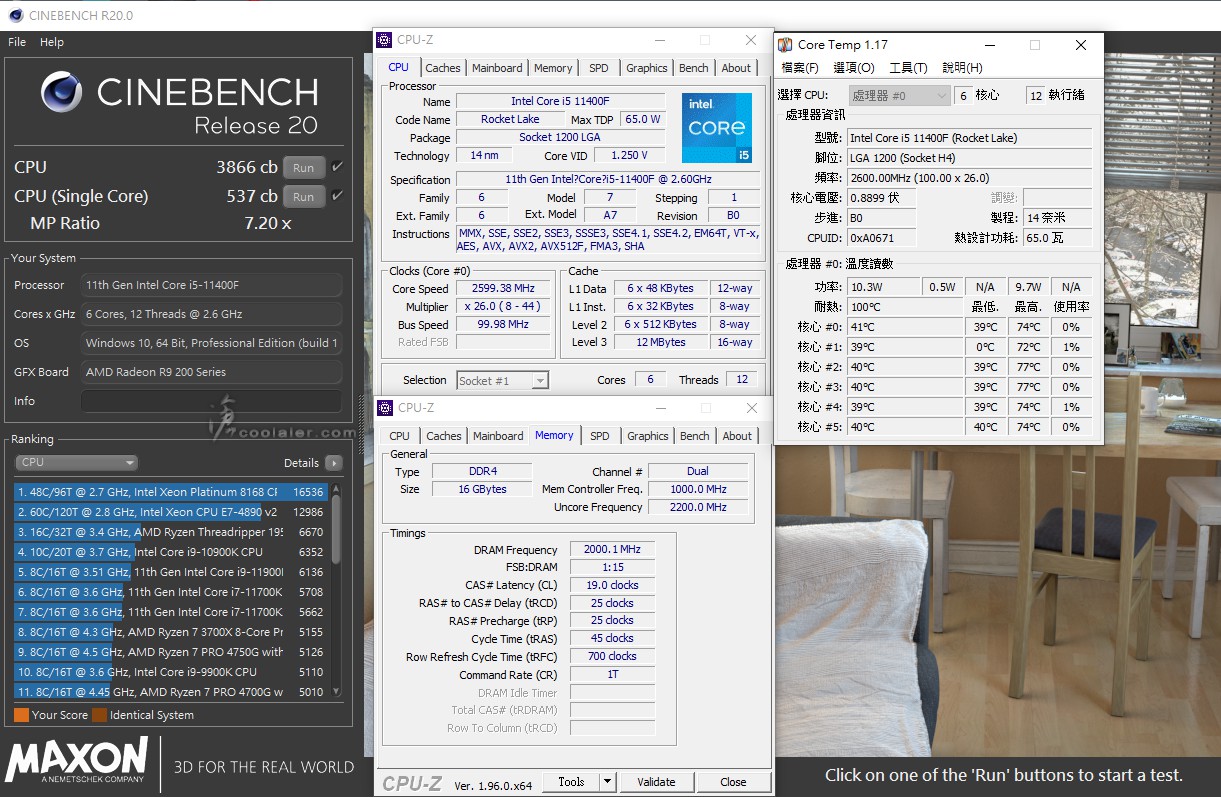Click the CPU-Z Validate button

point(656,782)
